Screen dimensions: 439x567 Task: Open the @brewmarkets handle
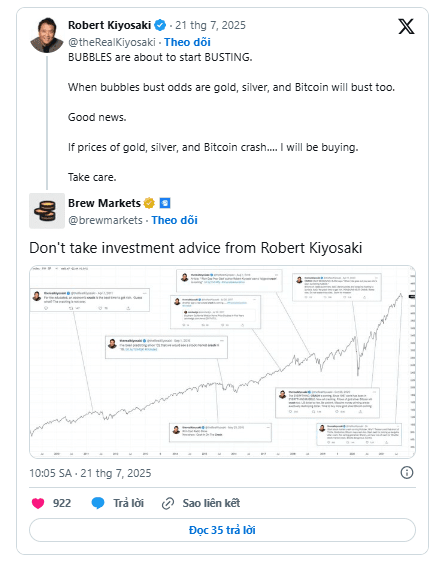105,220
